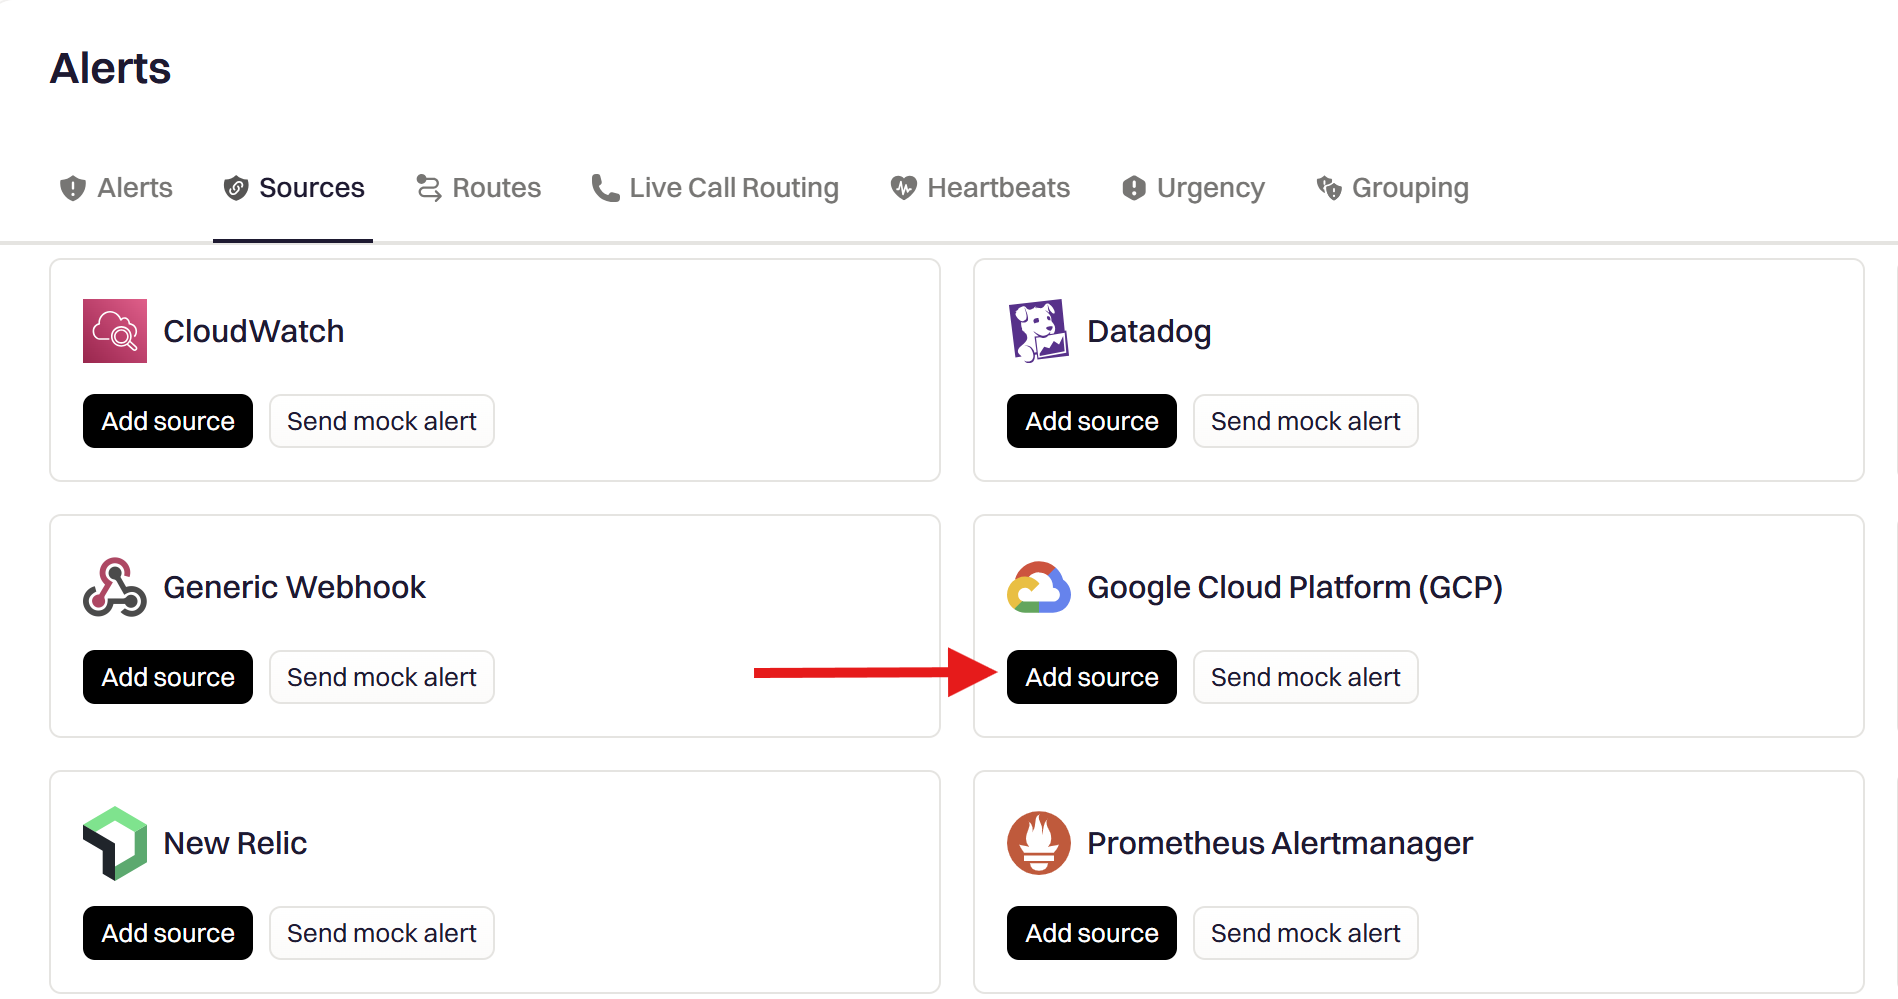Add source for Prometheus Alertmanager
The image size is (1898, 999).
click(1092, 933)
